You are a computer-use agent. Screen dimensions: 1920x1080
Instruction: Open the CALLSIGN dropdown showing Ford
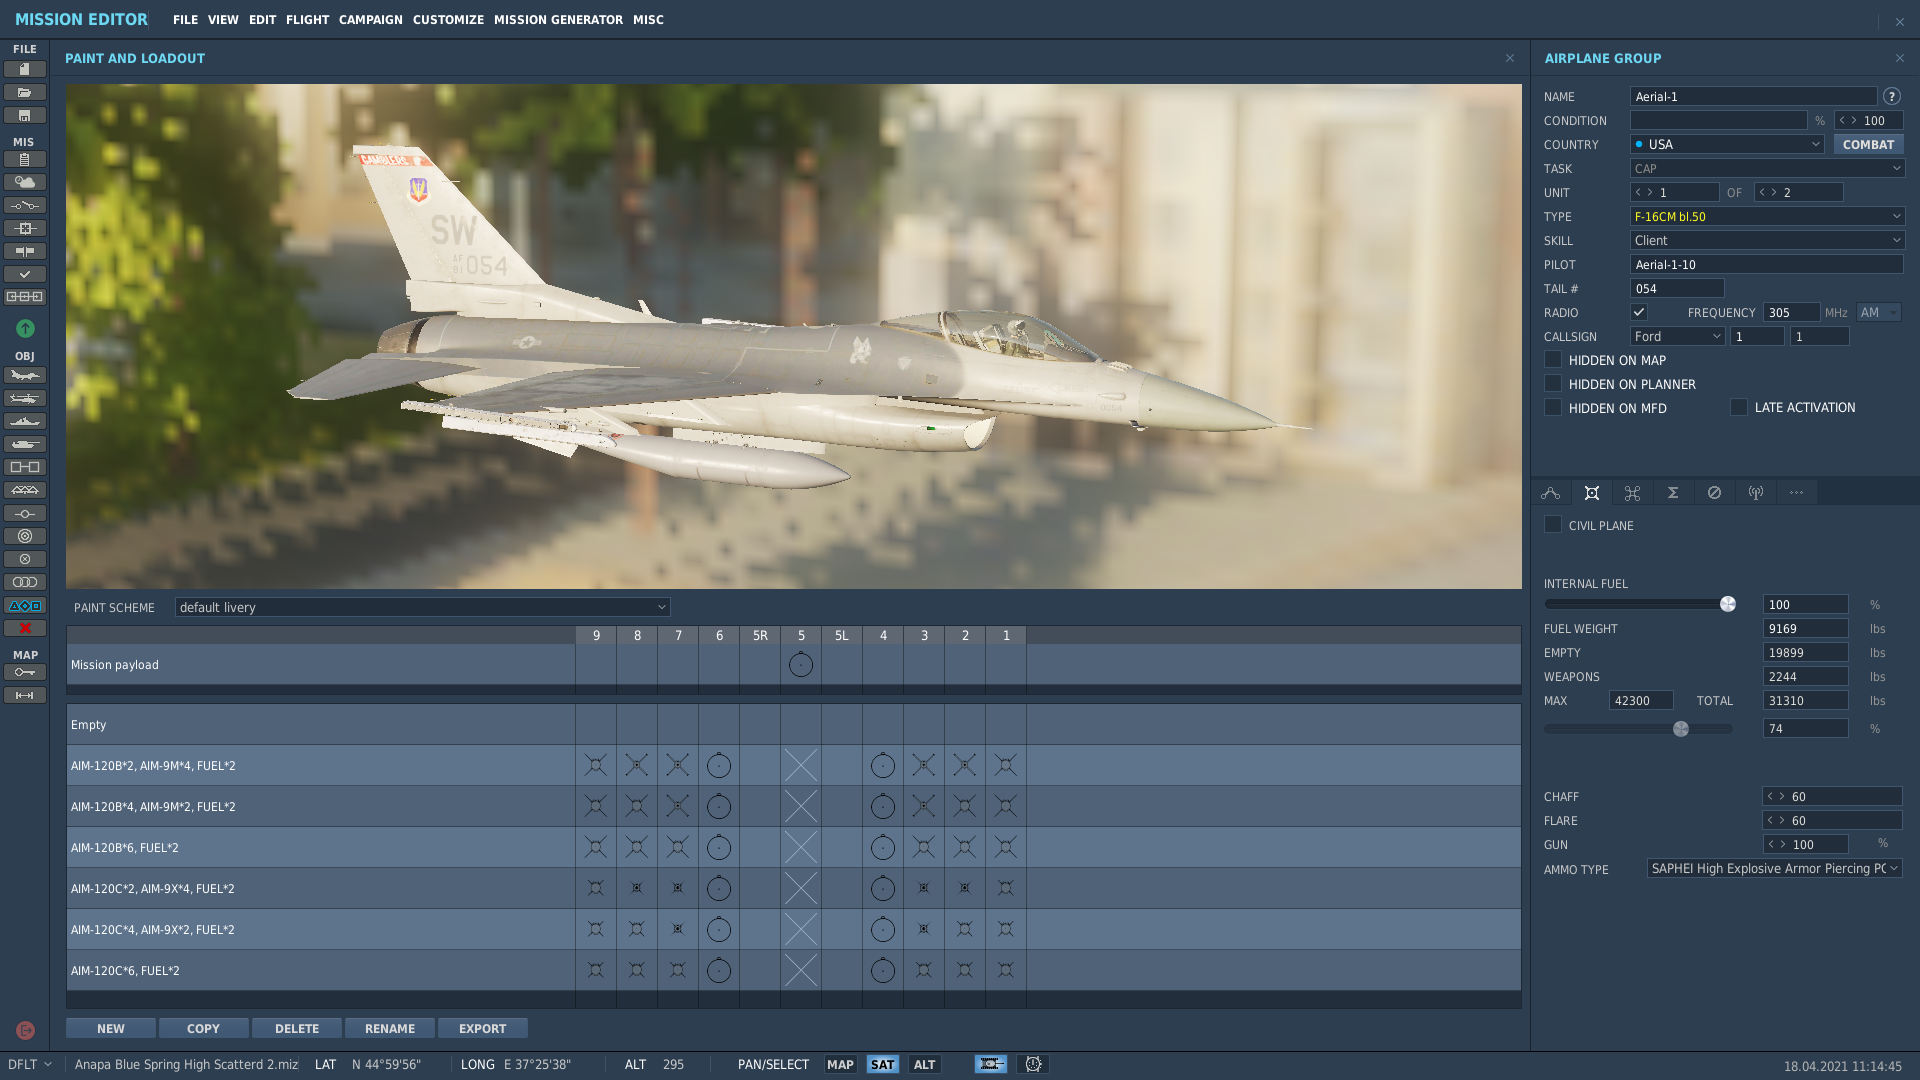1677,336
